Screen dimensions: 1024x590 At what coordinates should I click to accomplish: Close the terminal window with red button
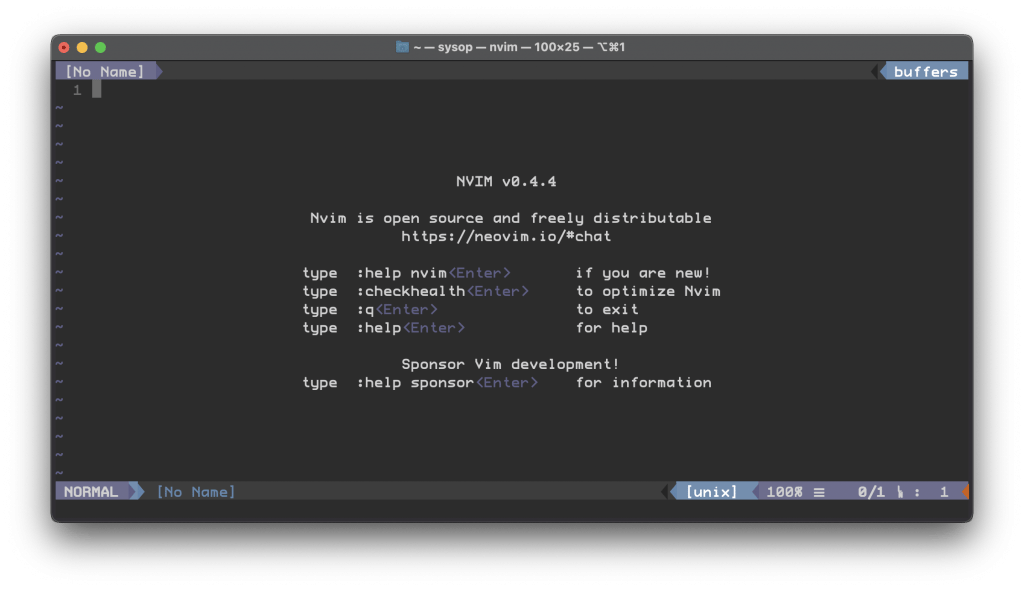tap(64, 47)
